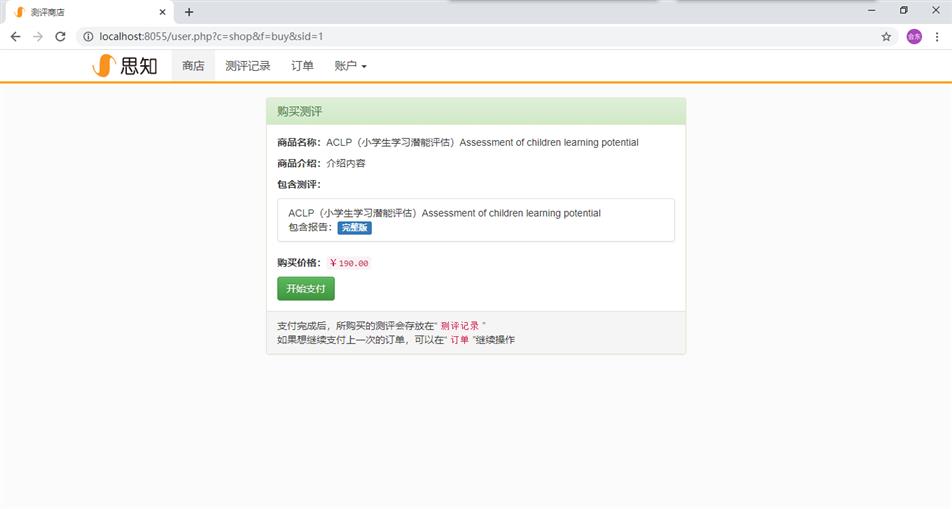Close the 测评商店 browser tab

tap(163, 12)
